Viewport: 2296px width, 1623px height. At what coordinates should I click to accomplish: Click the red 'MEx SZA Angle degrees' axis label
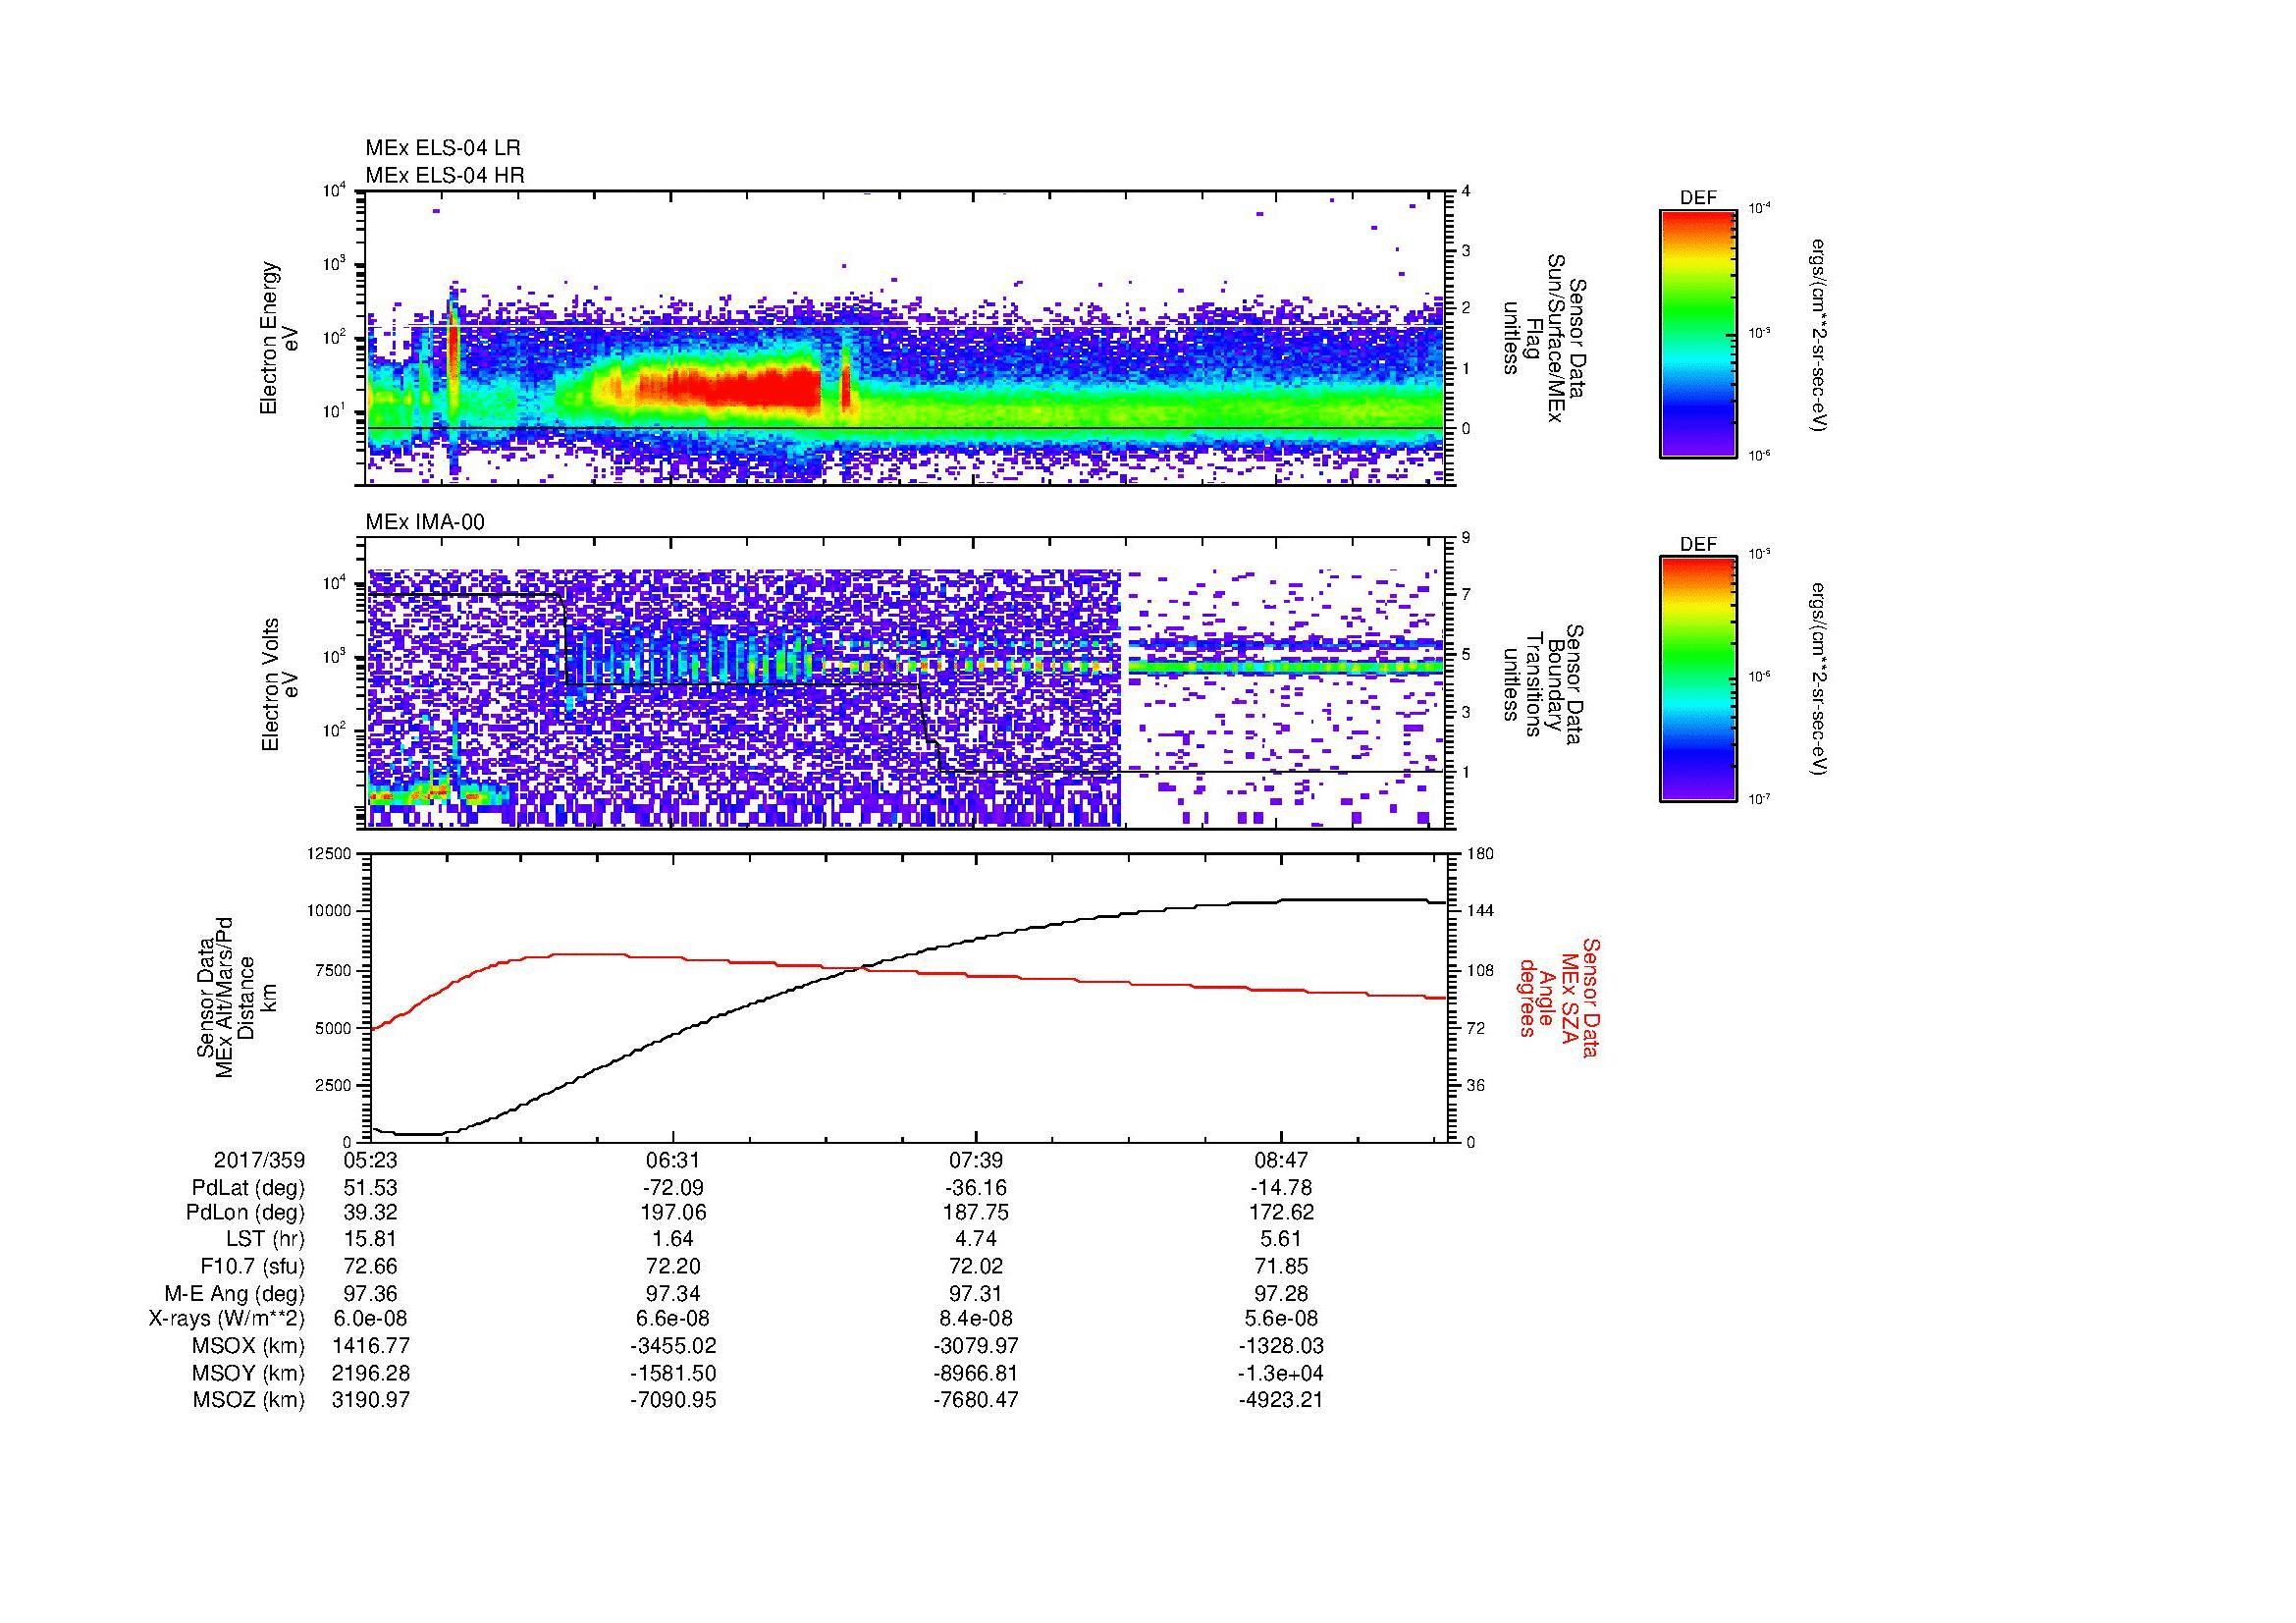click(x=1560, y=997)
